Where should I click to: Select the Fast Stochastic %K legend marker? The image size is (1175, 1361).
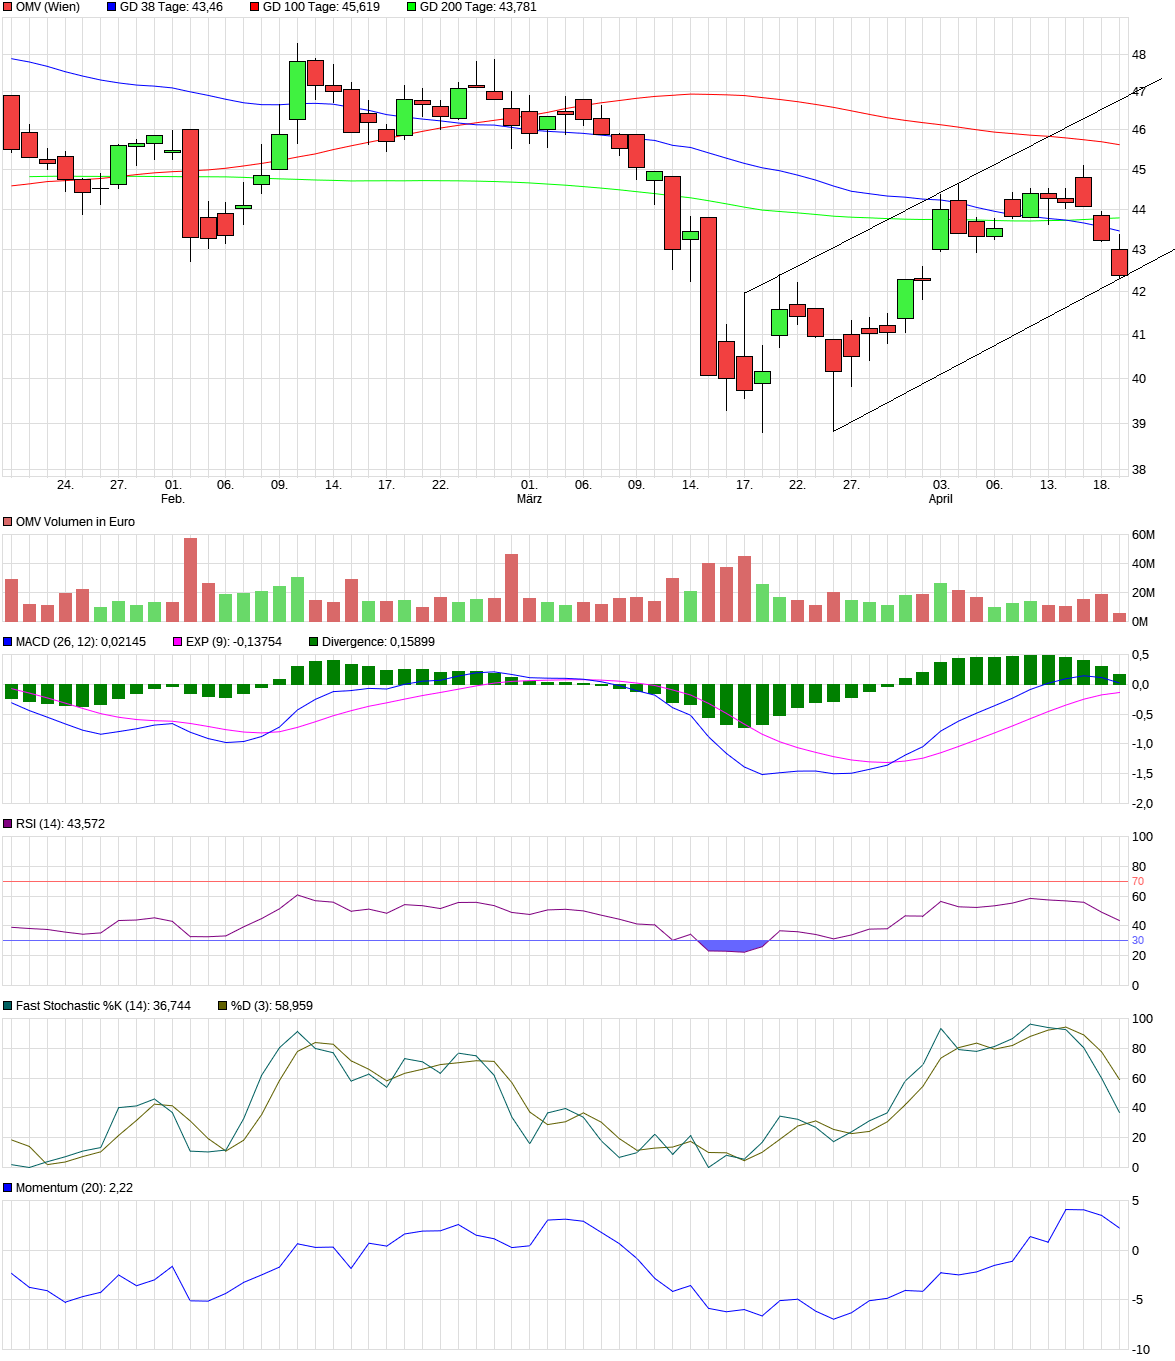[x=8, y=1007]
